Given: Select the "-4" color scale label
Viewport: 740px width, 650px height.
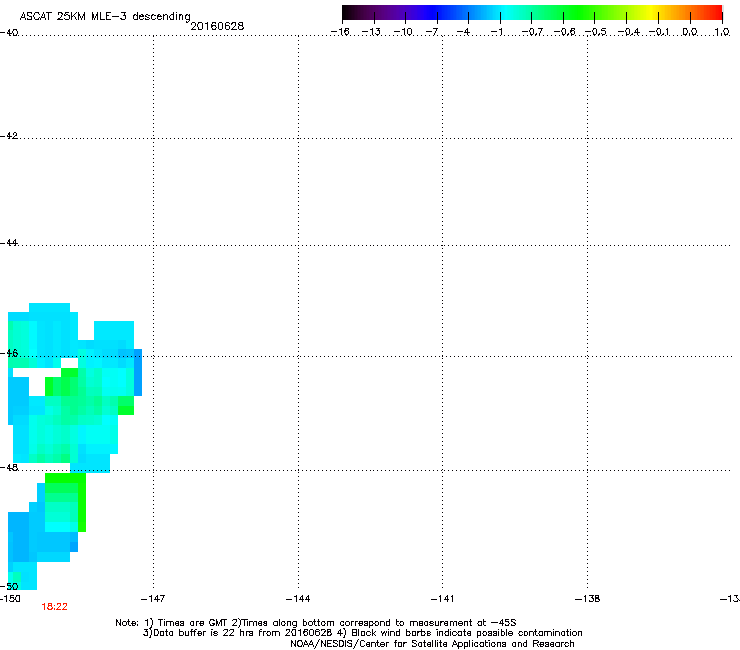Looking at the screenshot, I should [463, 32].
